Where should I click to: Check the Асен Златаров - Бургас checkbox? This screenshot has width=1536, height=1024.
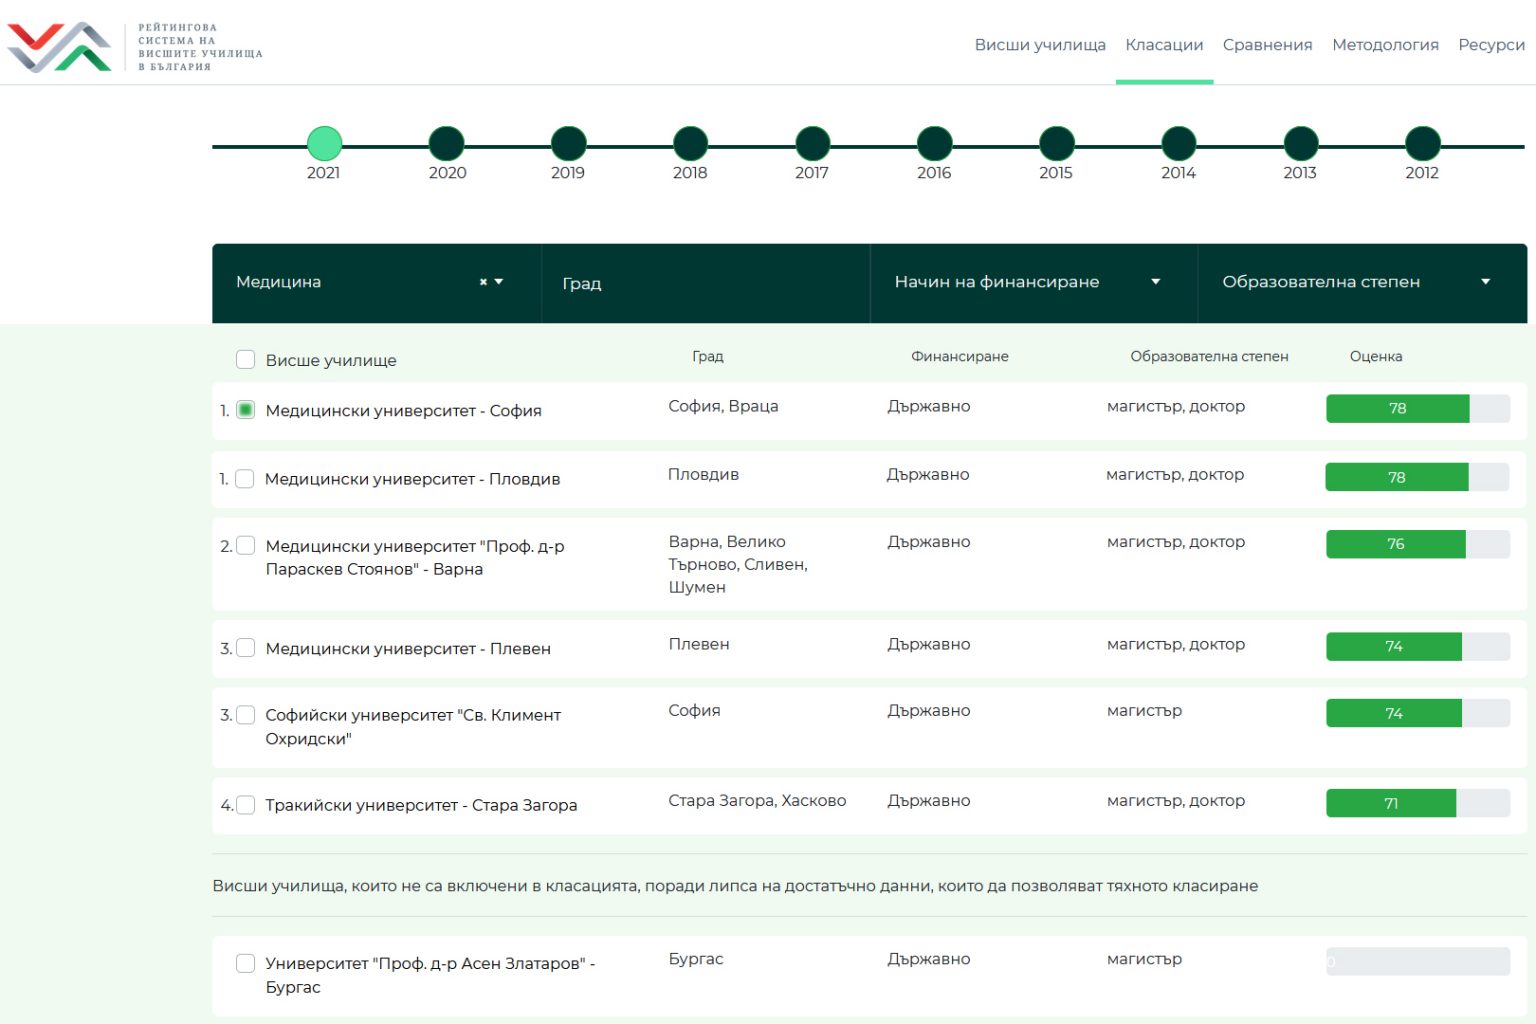pyautogui.click(x=245, y=963)
